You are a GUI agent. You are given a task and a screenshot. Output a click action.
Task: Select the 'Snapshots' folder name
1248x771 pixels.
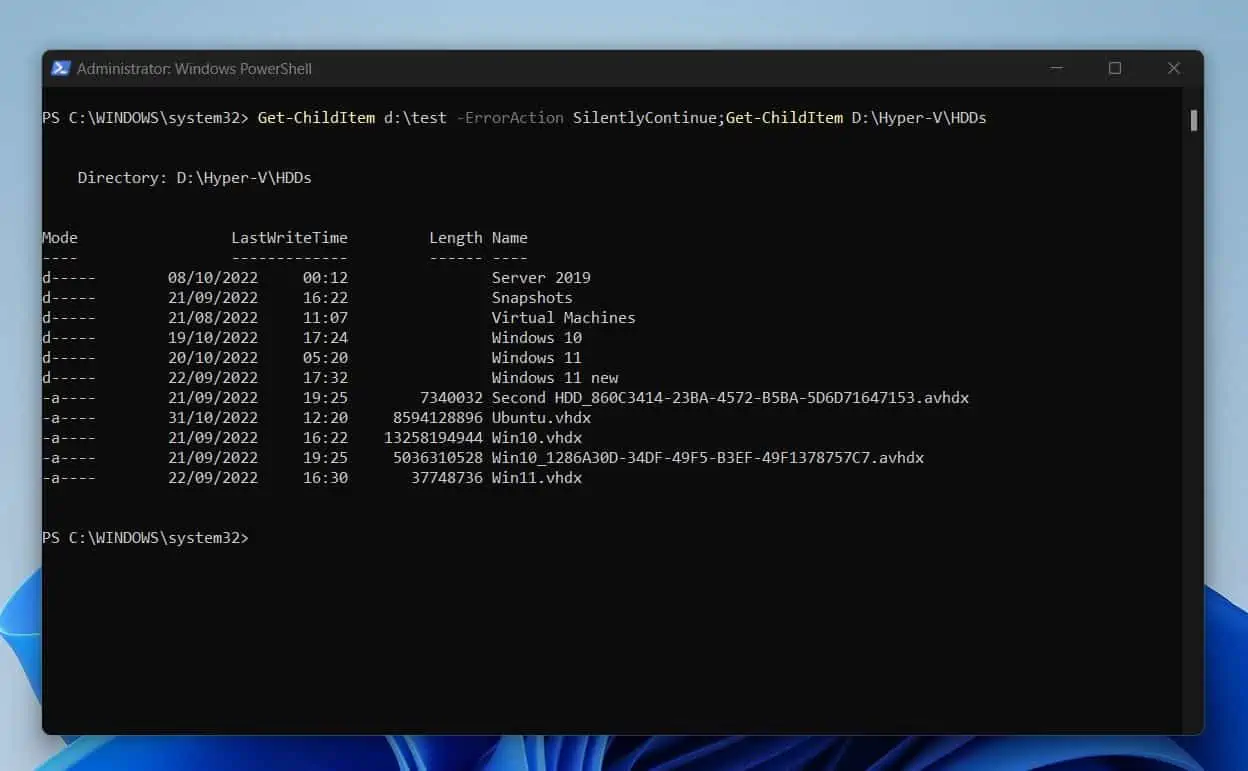(x=532, y=298)
